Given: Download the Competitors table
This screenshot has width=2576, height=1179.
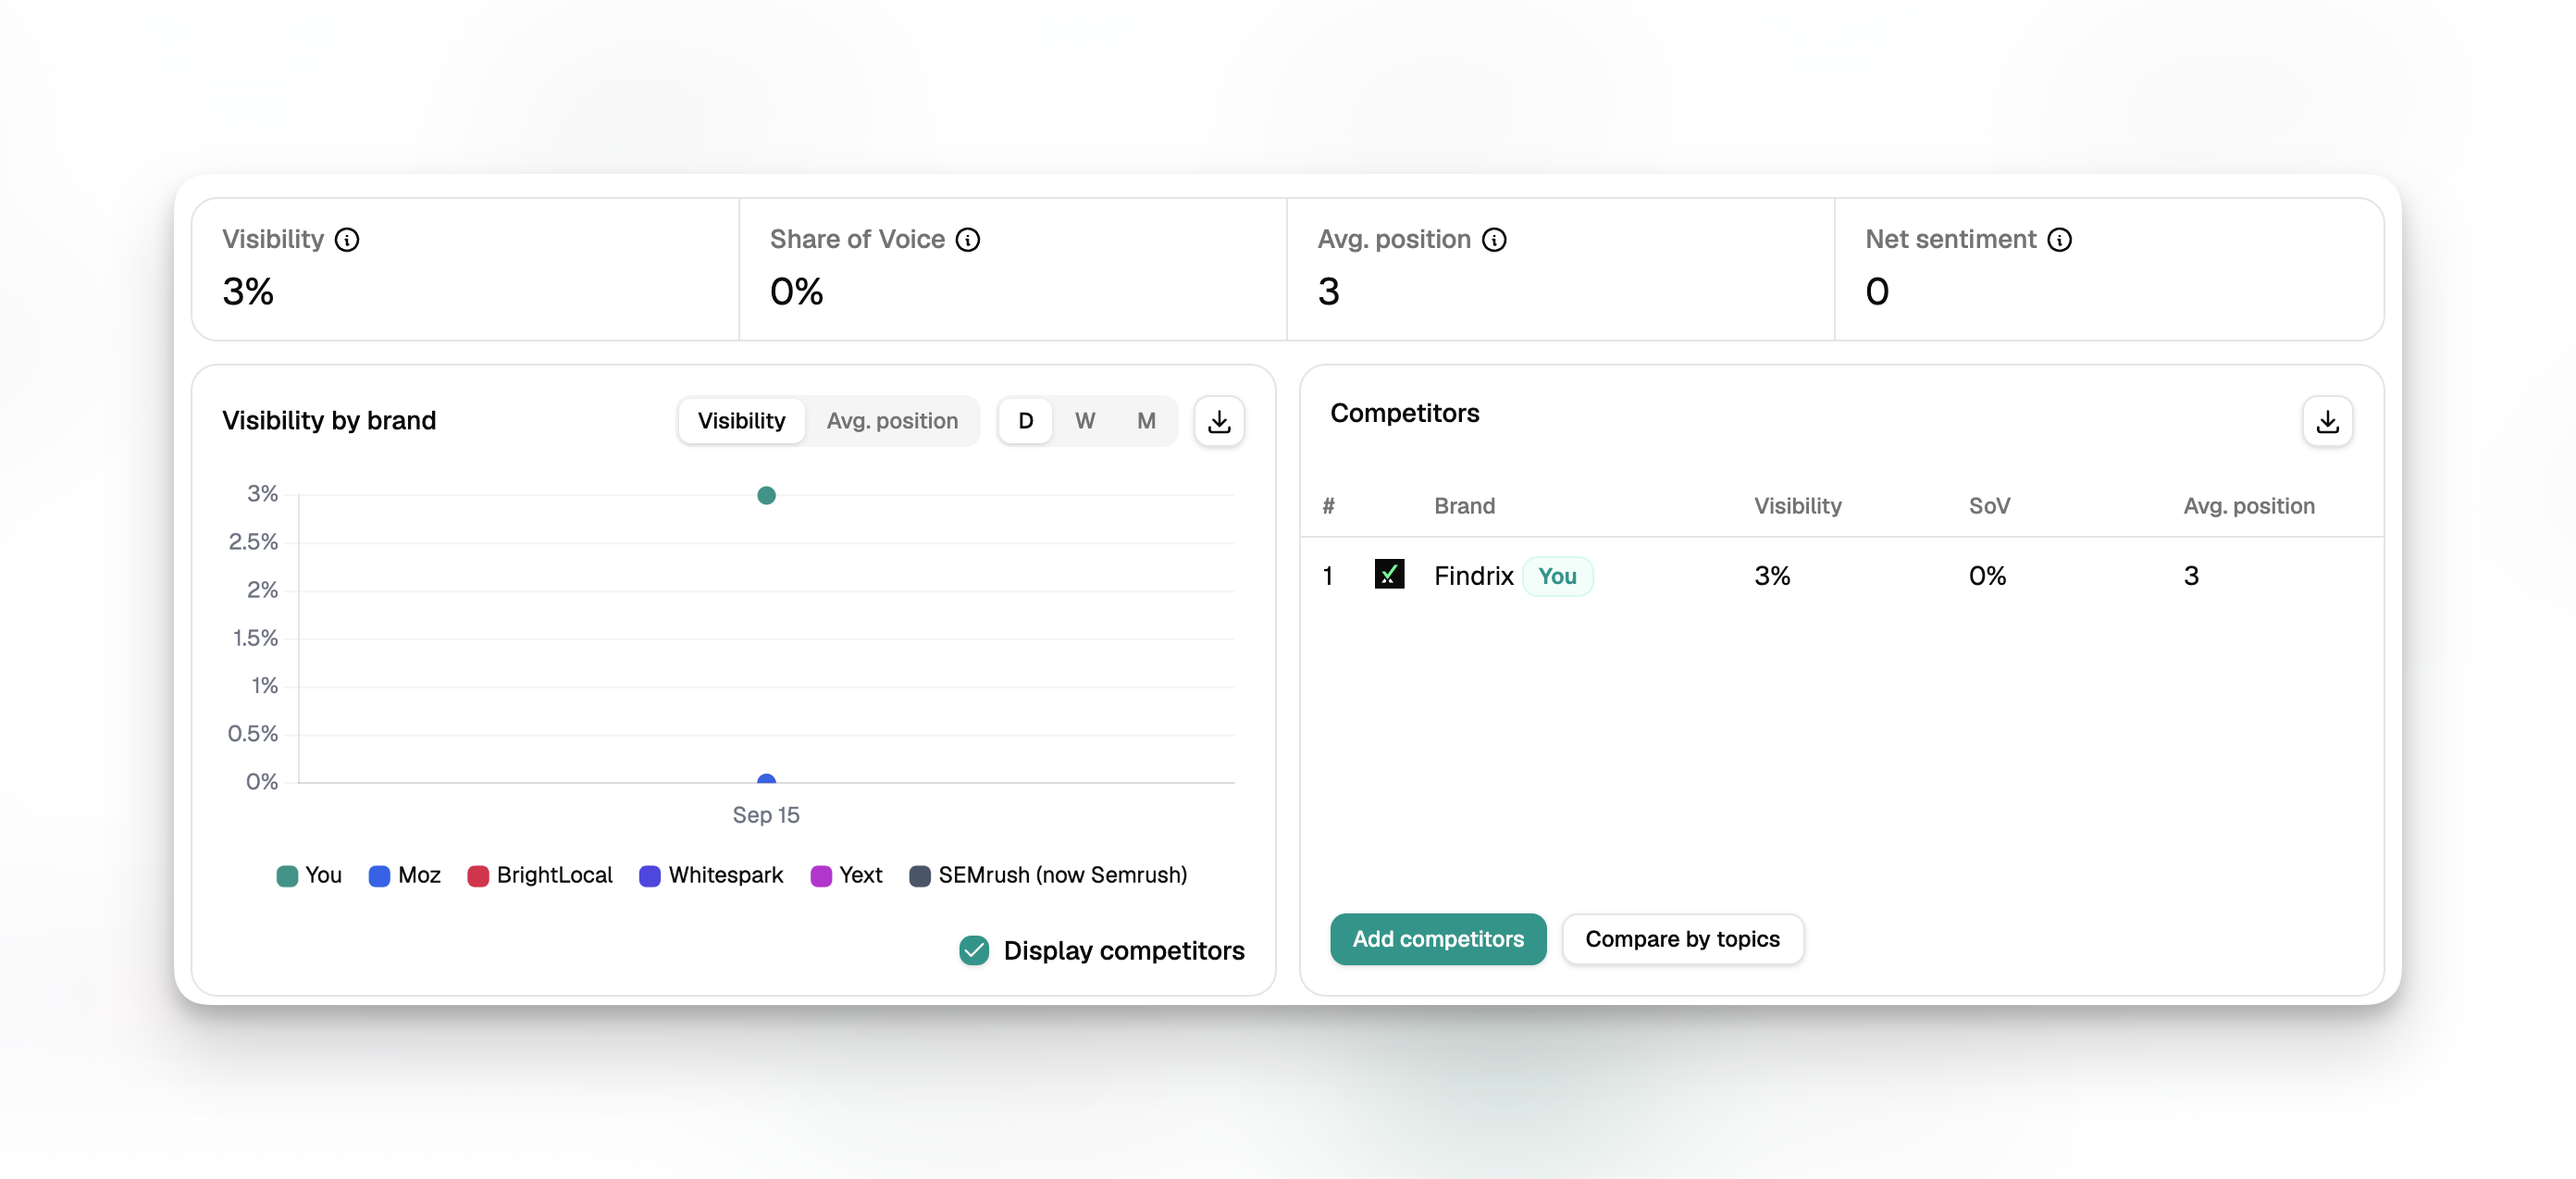Looking at the screenshot, I should 2327,422.
